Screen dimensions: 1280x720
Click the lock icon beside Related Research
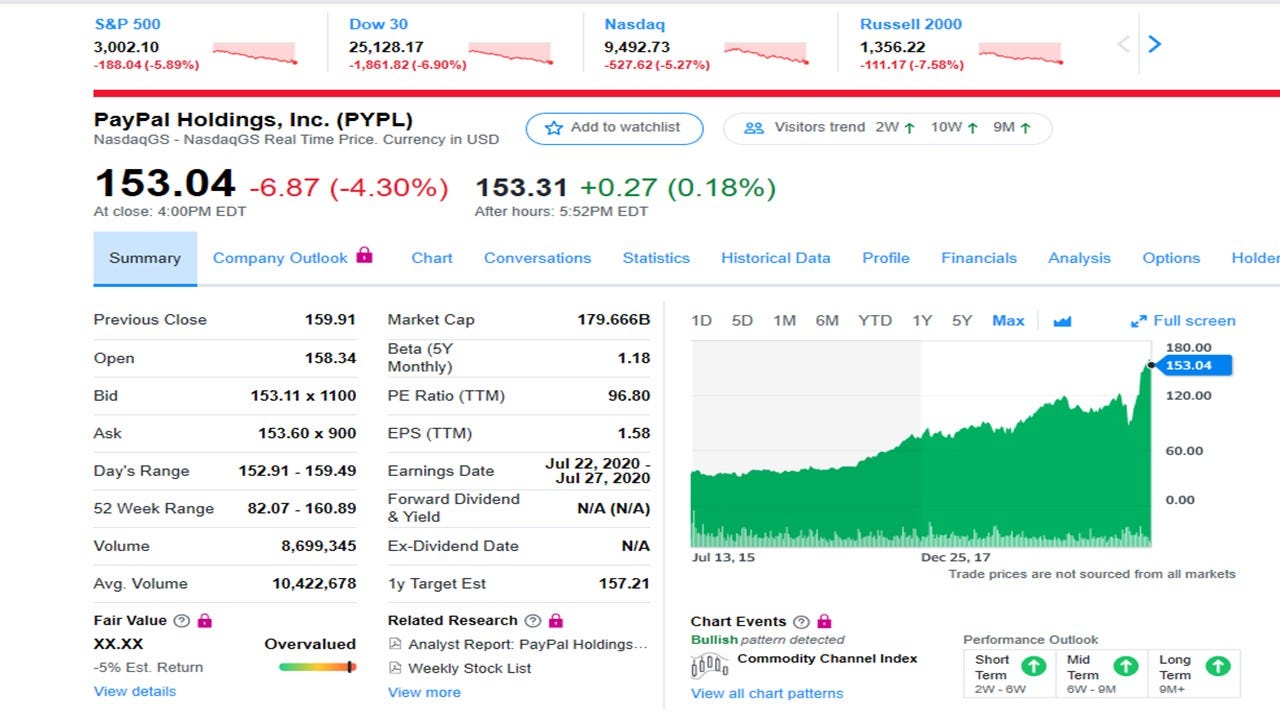coord(556,620)
